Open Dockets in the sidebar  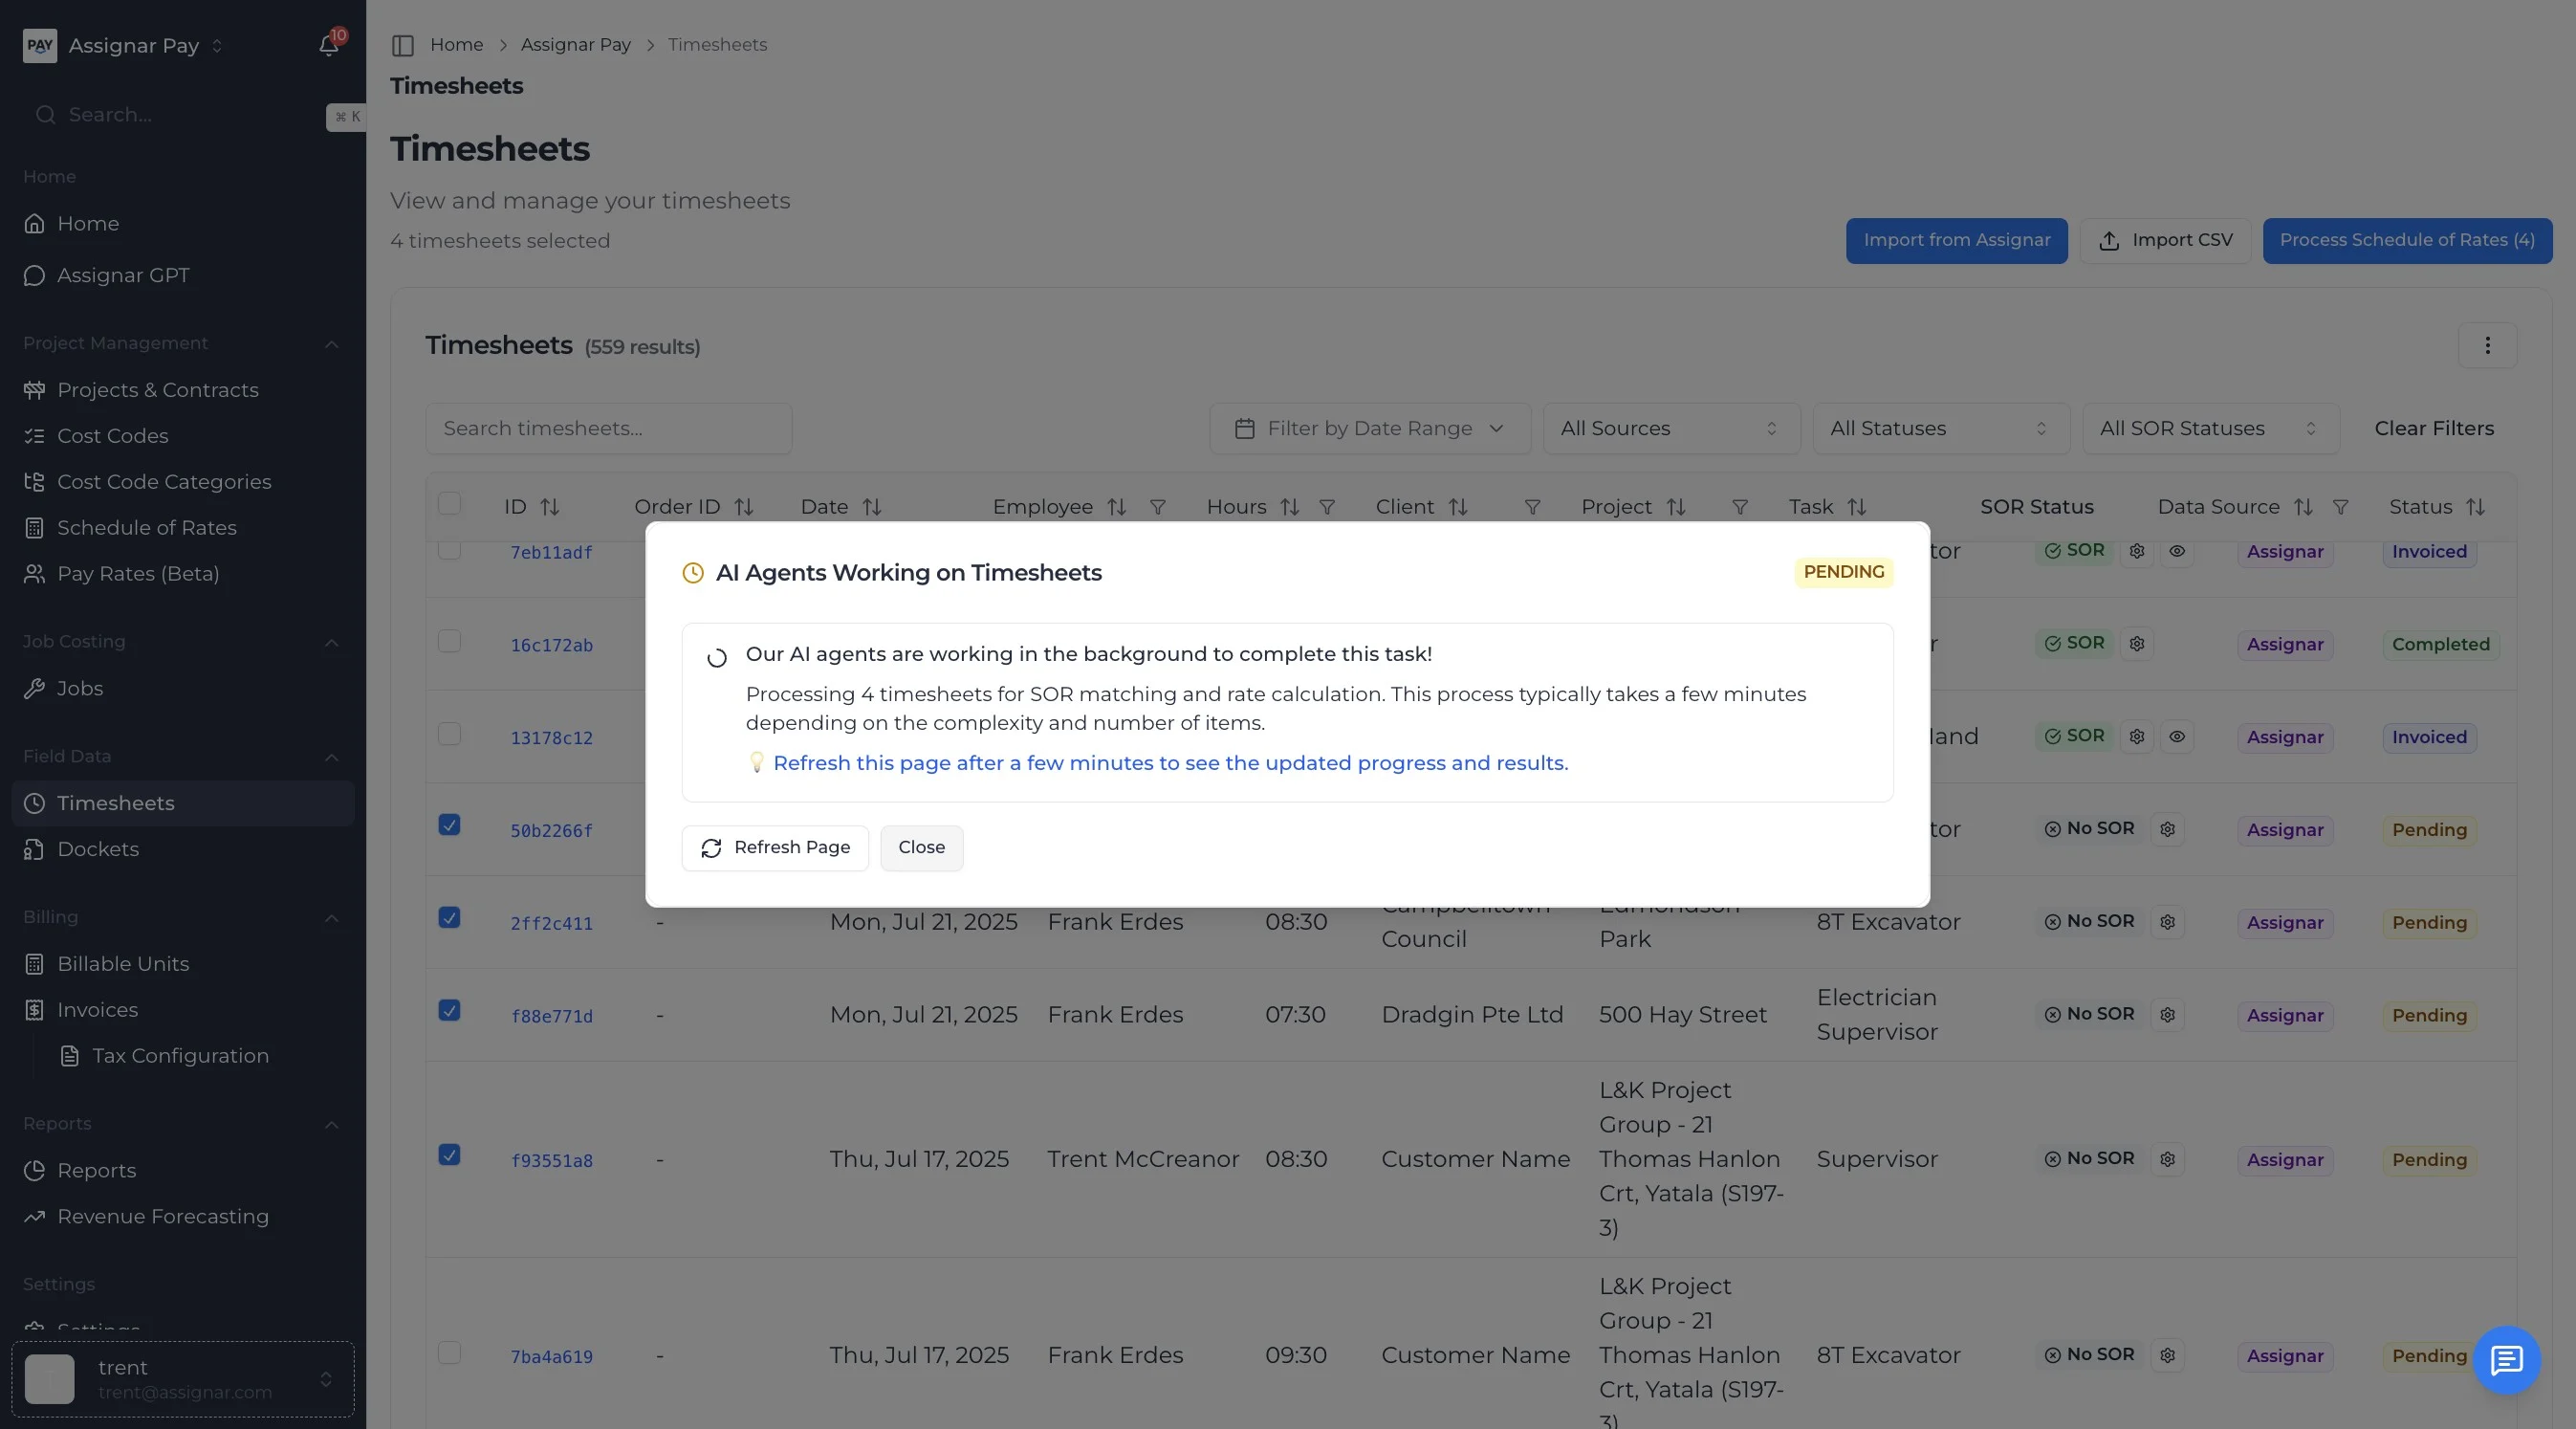(98, 849)
